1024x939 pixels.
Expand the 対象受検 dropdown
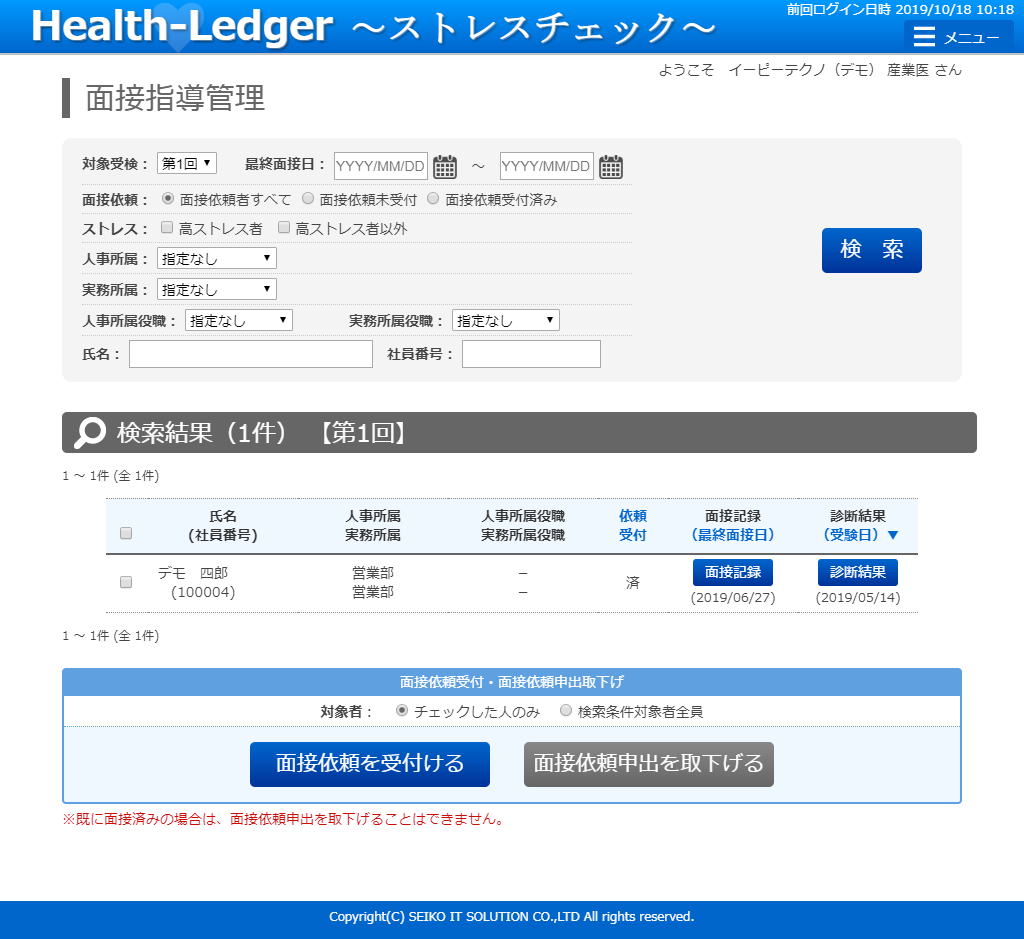point(187,163)
